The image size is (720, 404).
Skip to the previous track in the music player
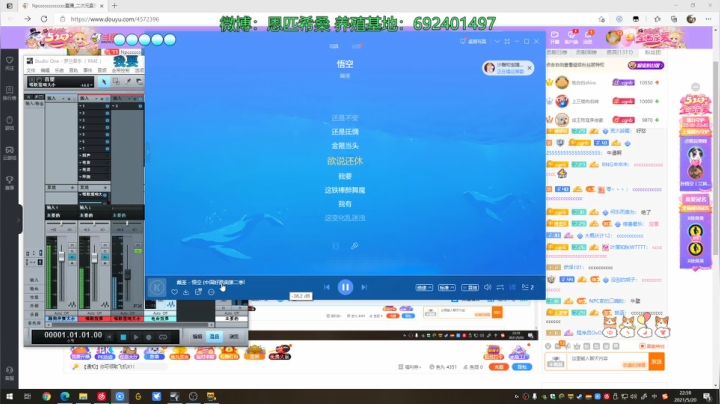point(326,287)
